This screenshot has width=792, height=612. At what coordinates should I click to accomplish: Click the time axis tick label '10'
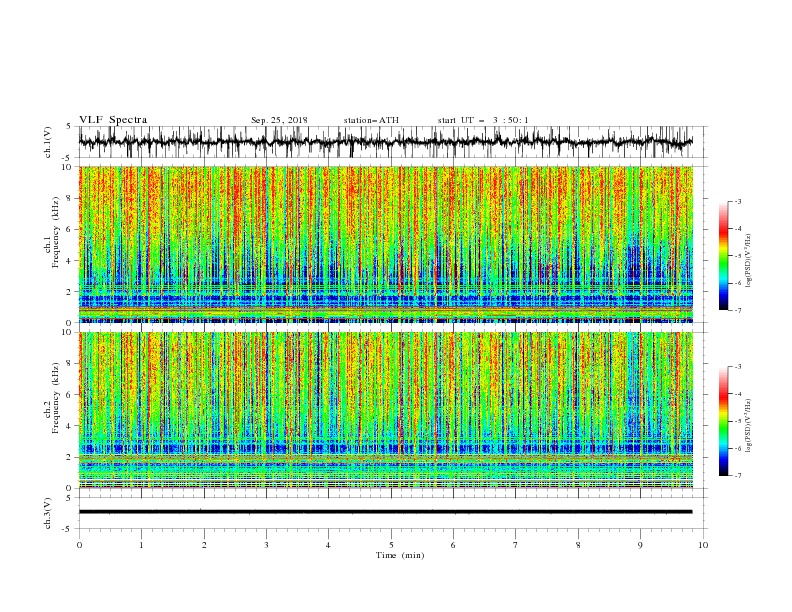[703, 545]
